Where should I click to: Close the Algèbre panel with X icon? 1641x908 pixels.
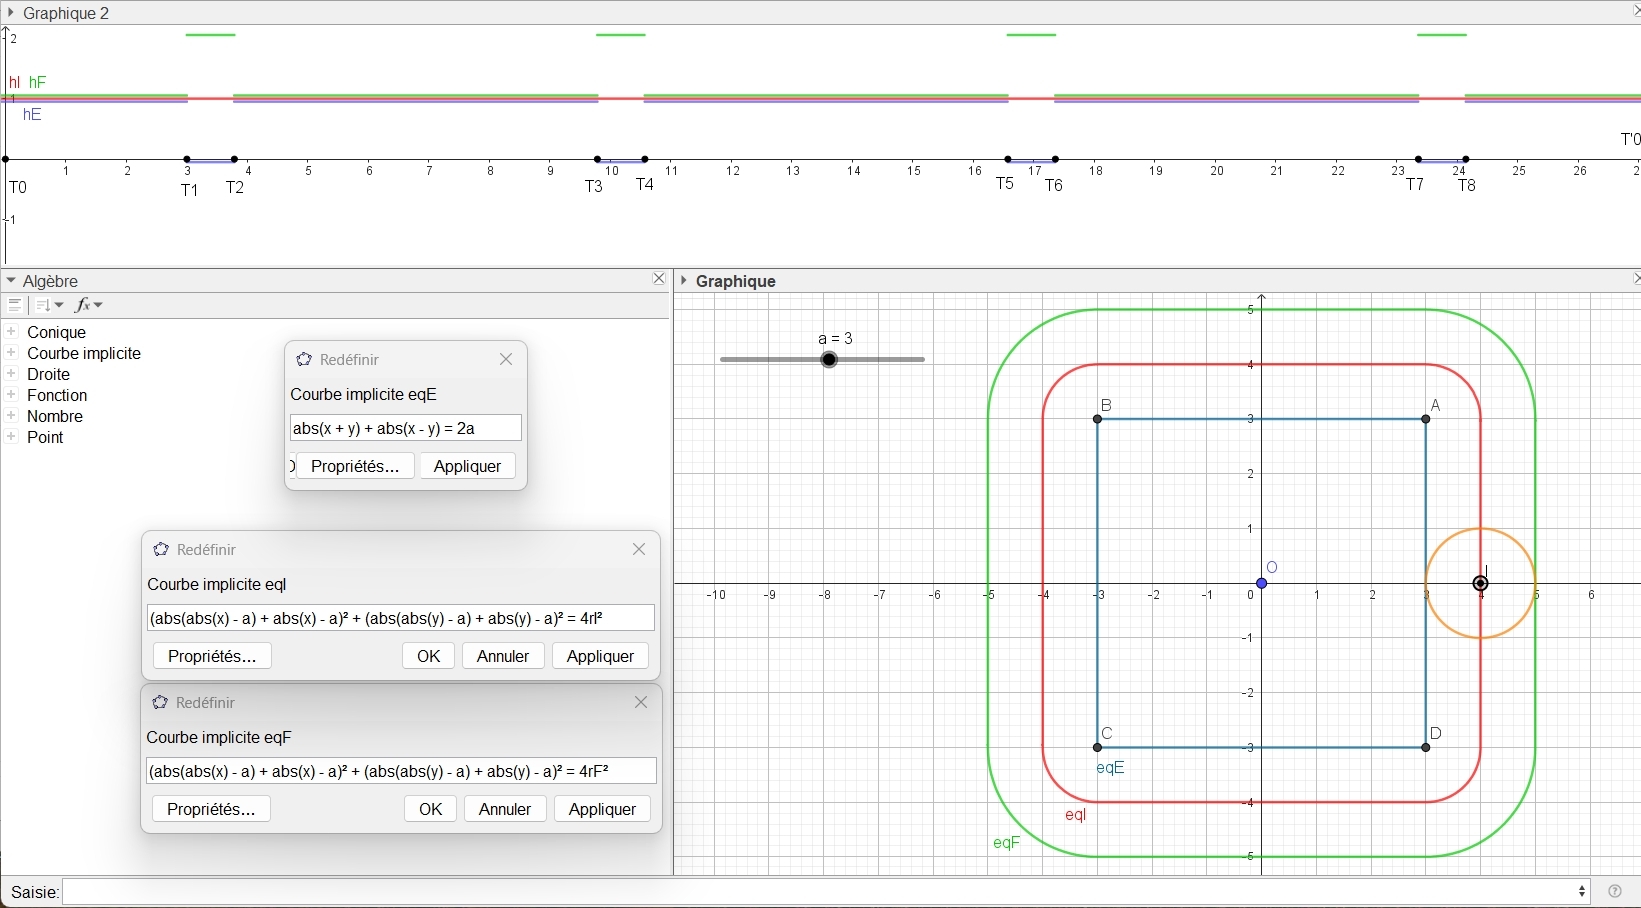point(659,280)
